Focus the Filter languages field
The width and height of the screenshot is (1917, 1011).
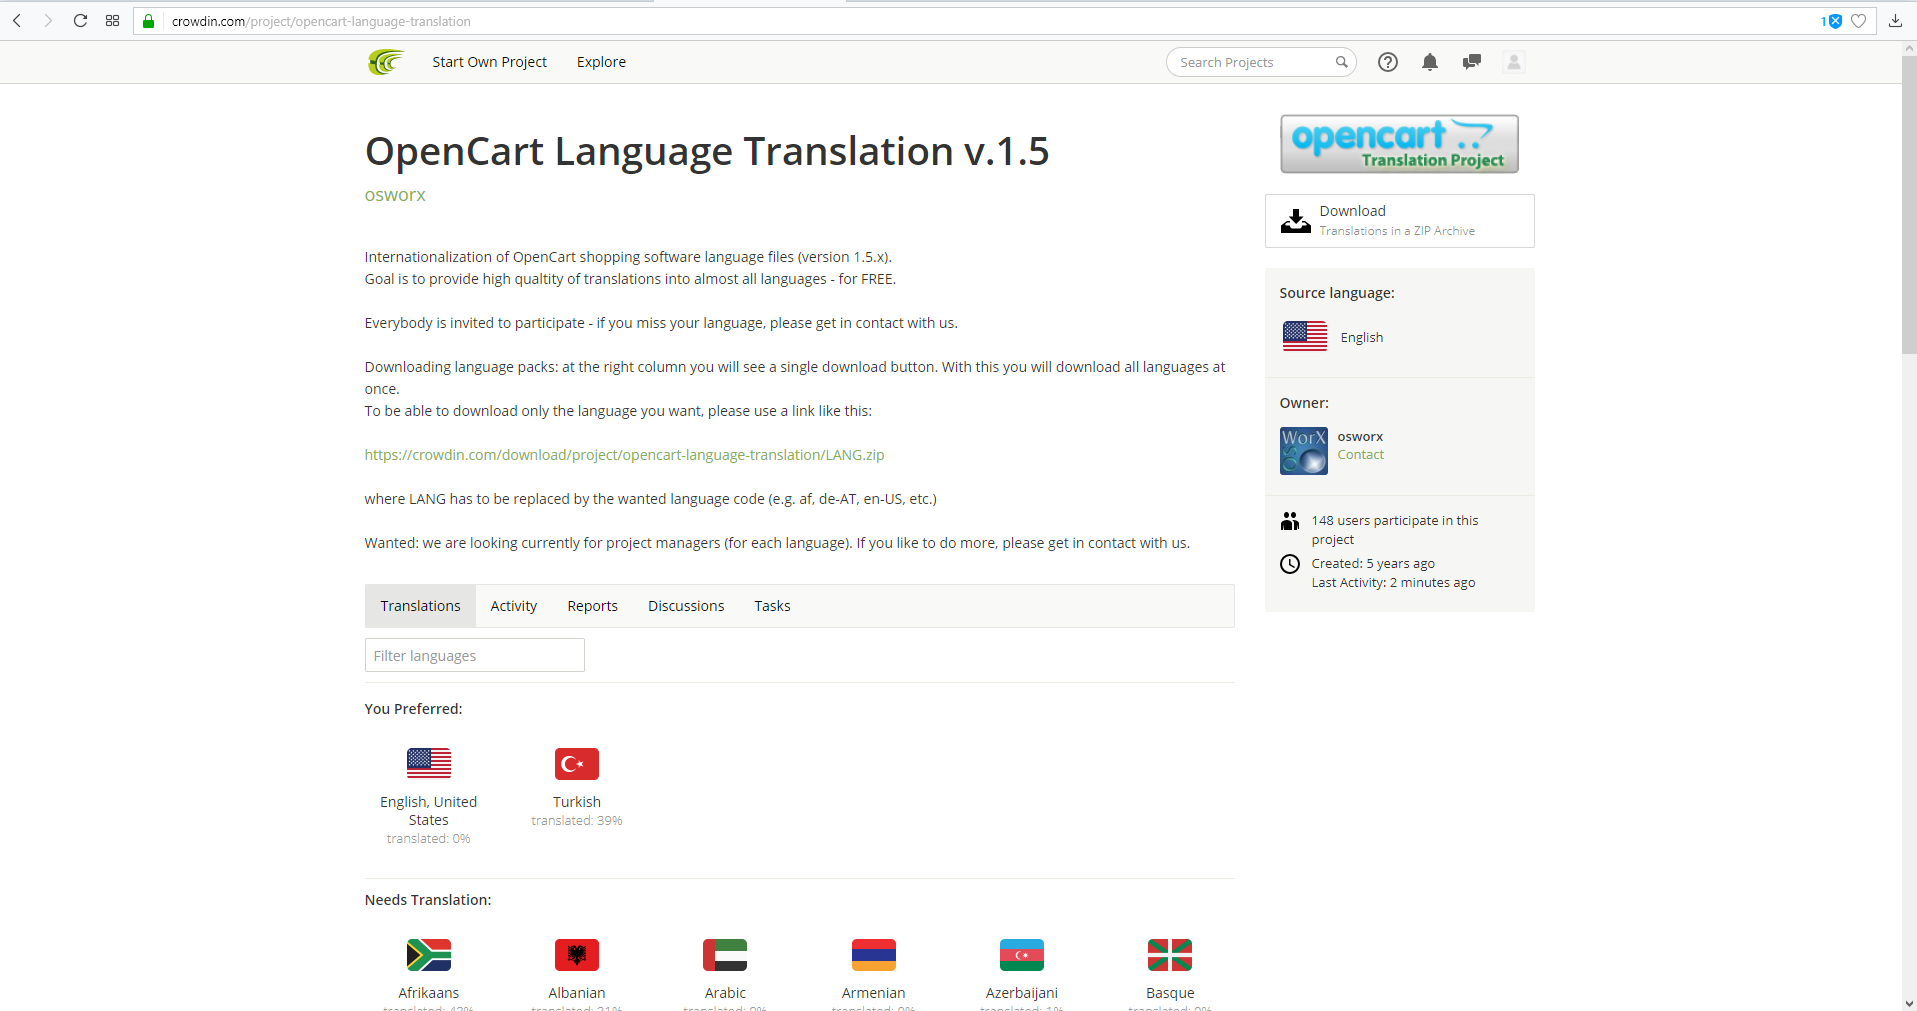pos(474,656)
